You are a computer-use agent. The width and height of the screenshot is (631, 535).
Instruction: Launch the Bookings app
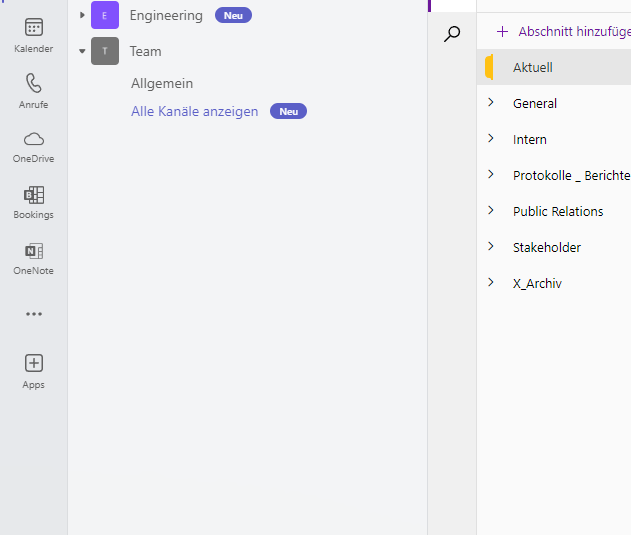pyautogui.click(x=34, y=200)
